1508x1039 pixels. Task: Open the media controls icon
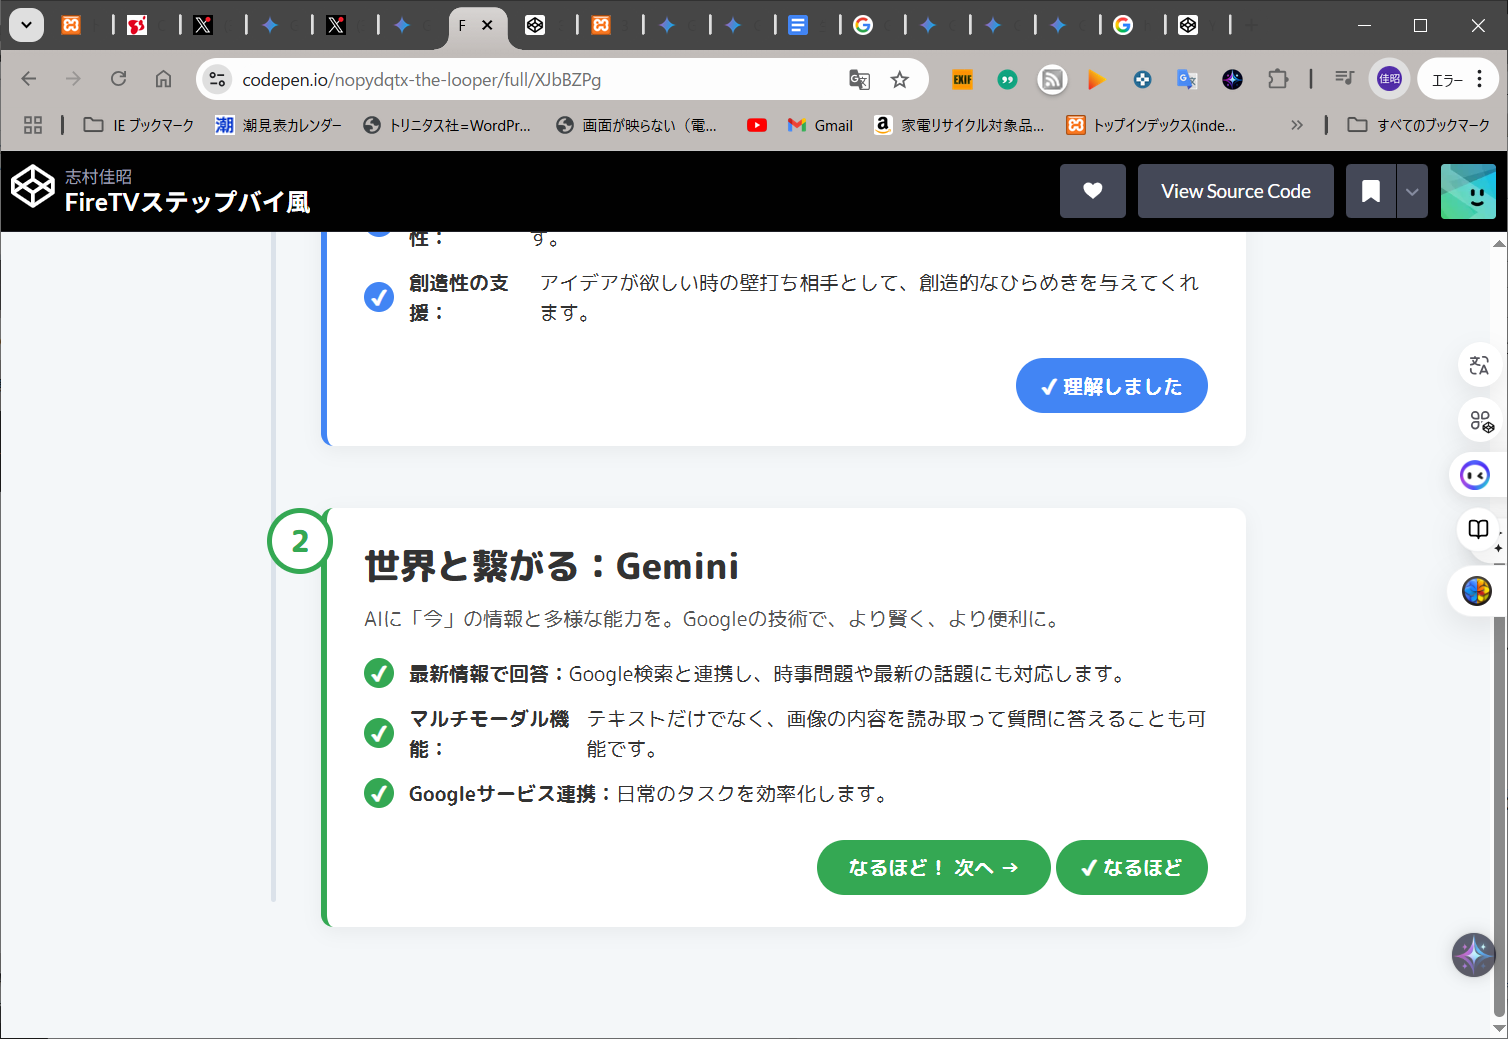pyautogui.click(x=1344, y=79)
